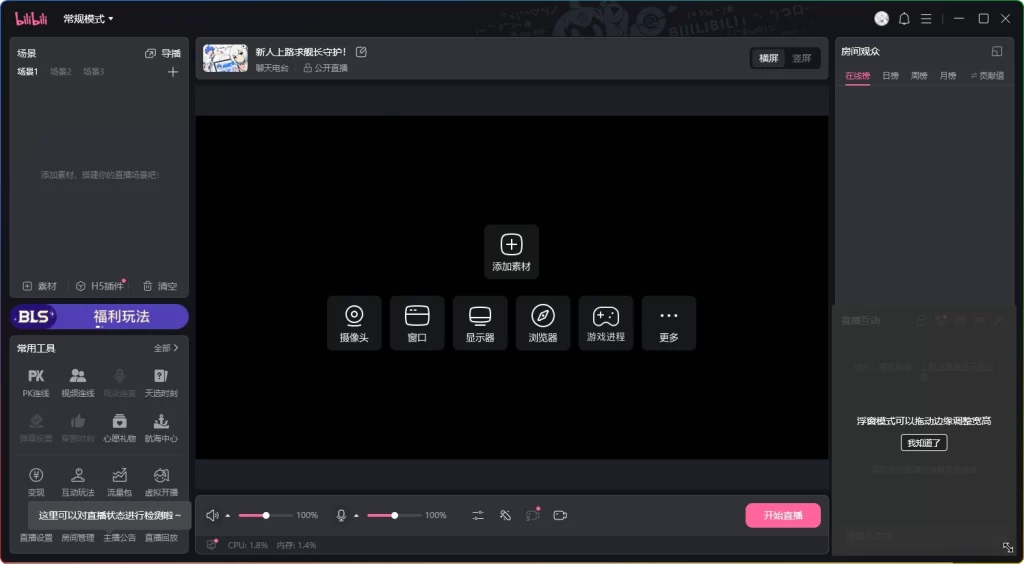Image resolution: width=1024 pixels, height=564 pixels.
Task: Add a window (窗口) capture source
Action: coord(417,323)
